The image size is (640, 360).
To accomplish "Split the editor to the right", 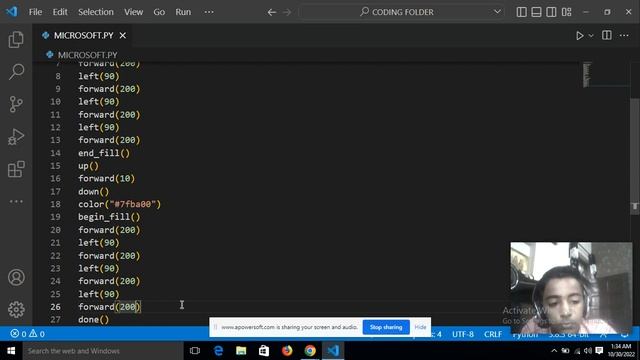I will [x=607, y=36].
